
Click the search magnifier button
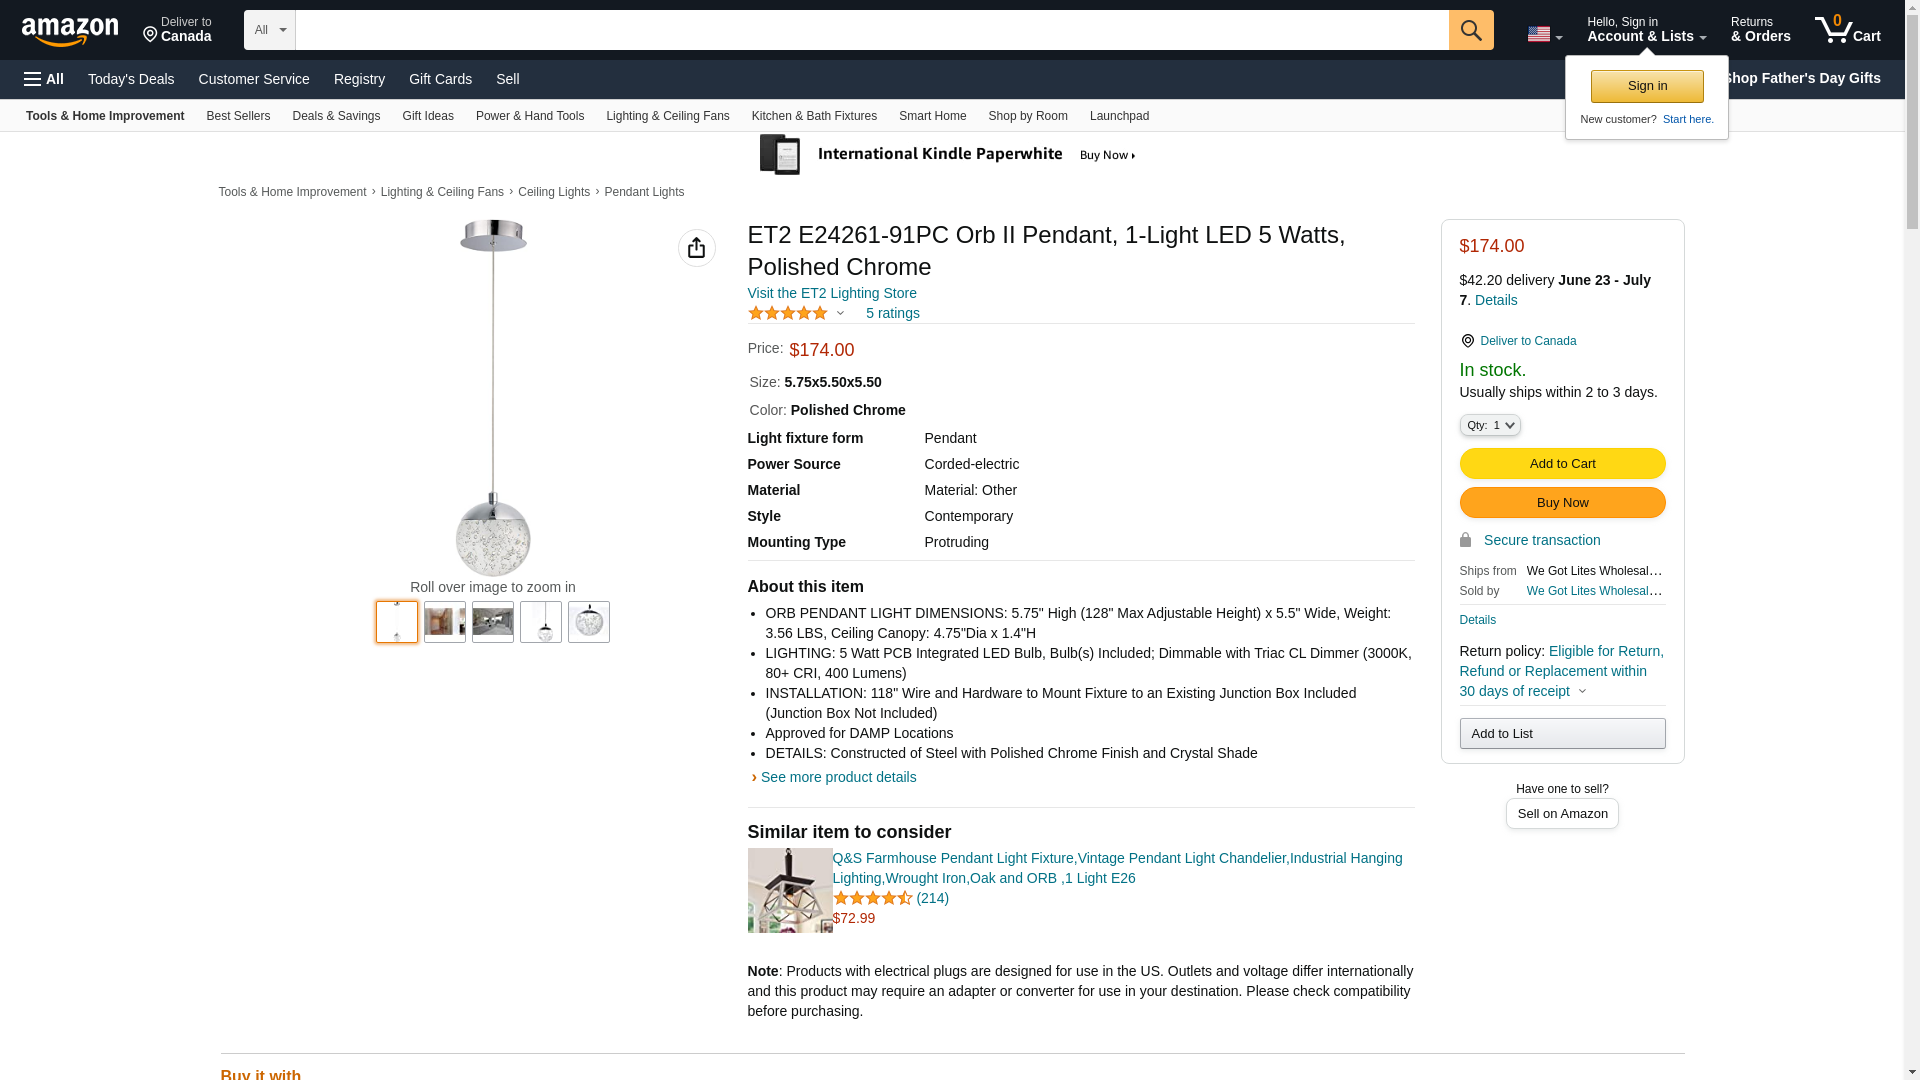click(1470, 30)
